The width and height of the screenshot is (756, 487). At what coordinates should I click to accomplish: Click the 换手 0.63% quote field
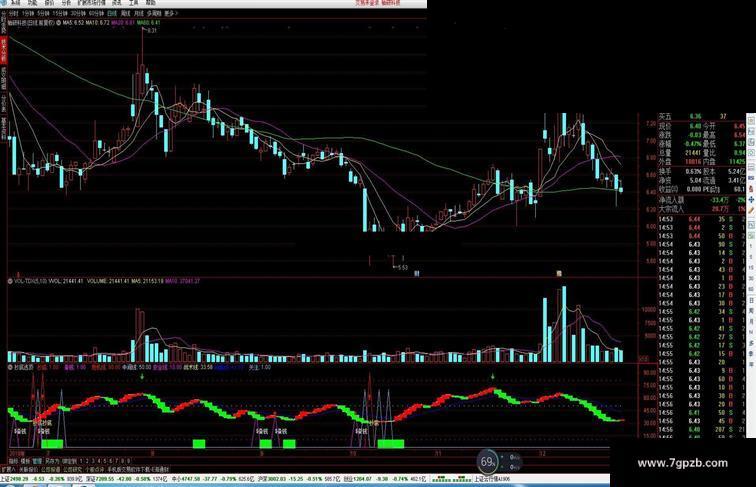[680, 171]
